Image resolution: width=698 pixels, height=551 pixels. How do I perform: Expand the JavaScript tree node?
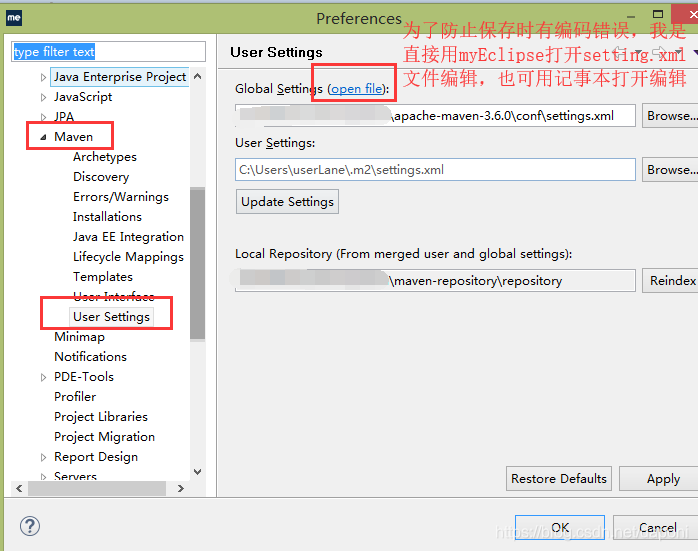point(43,97)
